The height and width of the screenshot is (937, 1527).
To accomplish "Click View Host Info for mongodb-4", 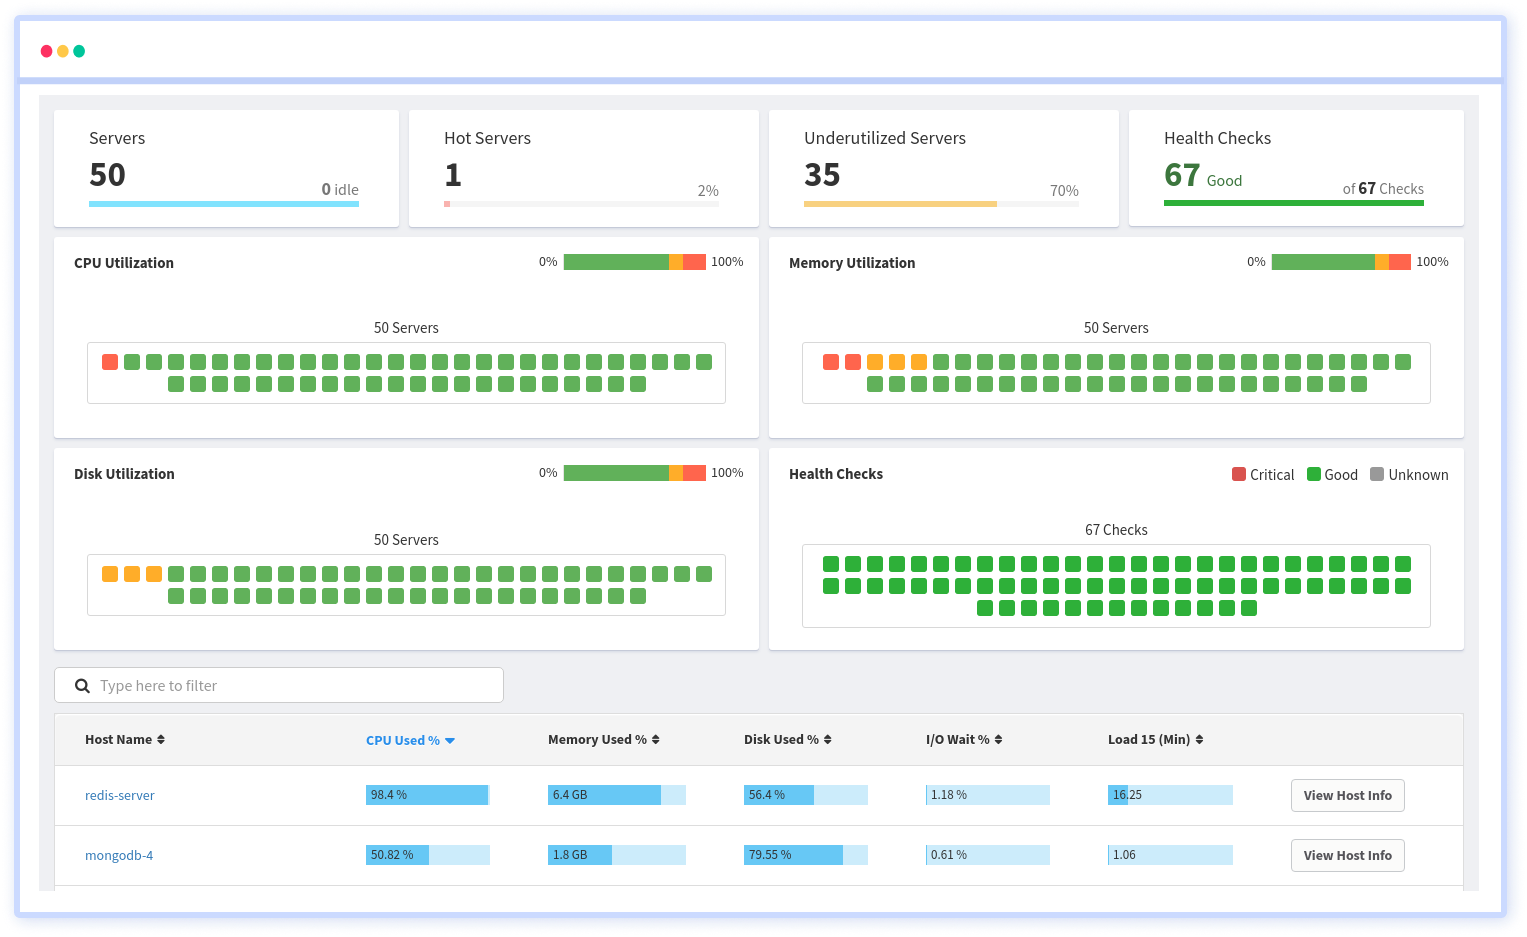I will pos(1347,855).
